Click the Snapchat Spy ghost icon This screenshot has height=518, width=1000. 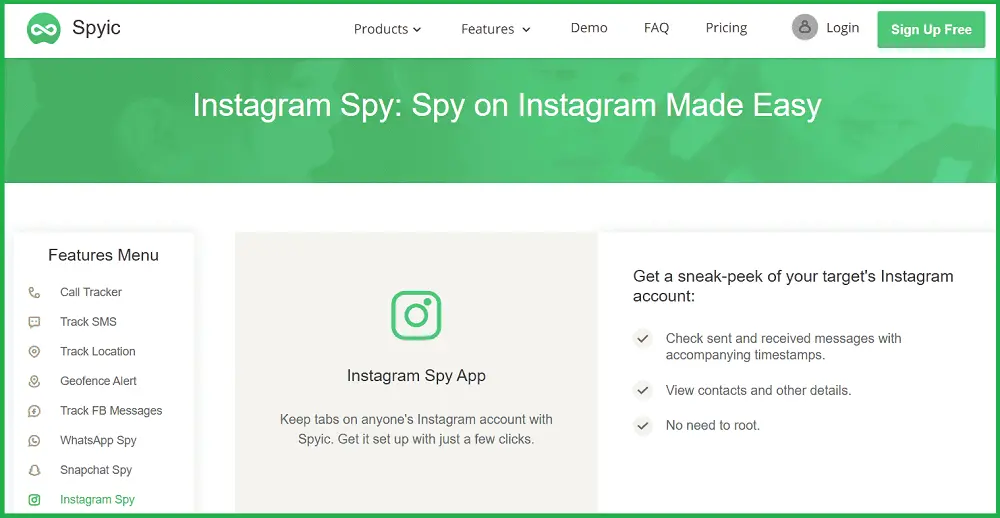34,470
